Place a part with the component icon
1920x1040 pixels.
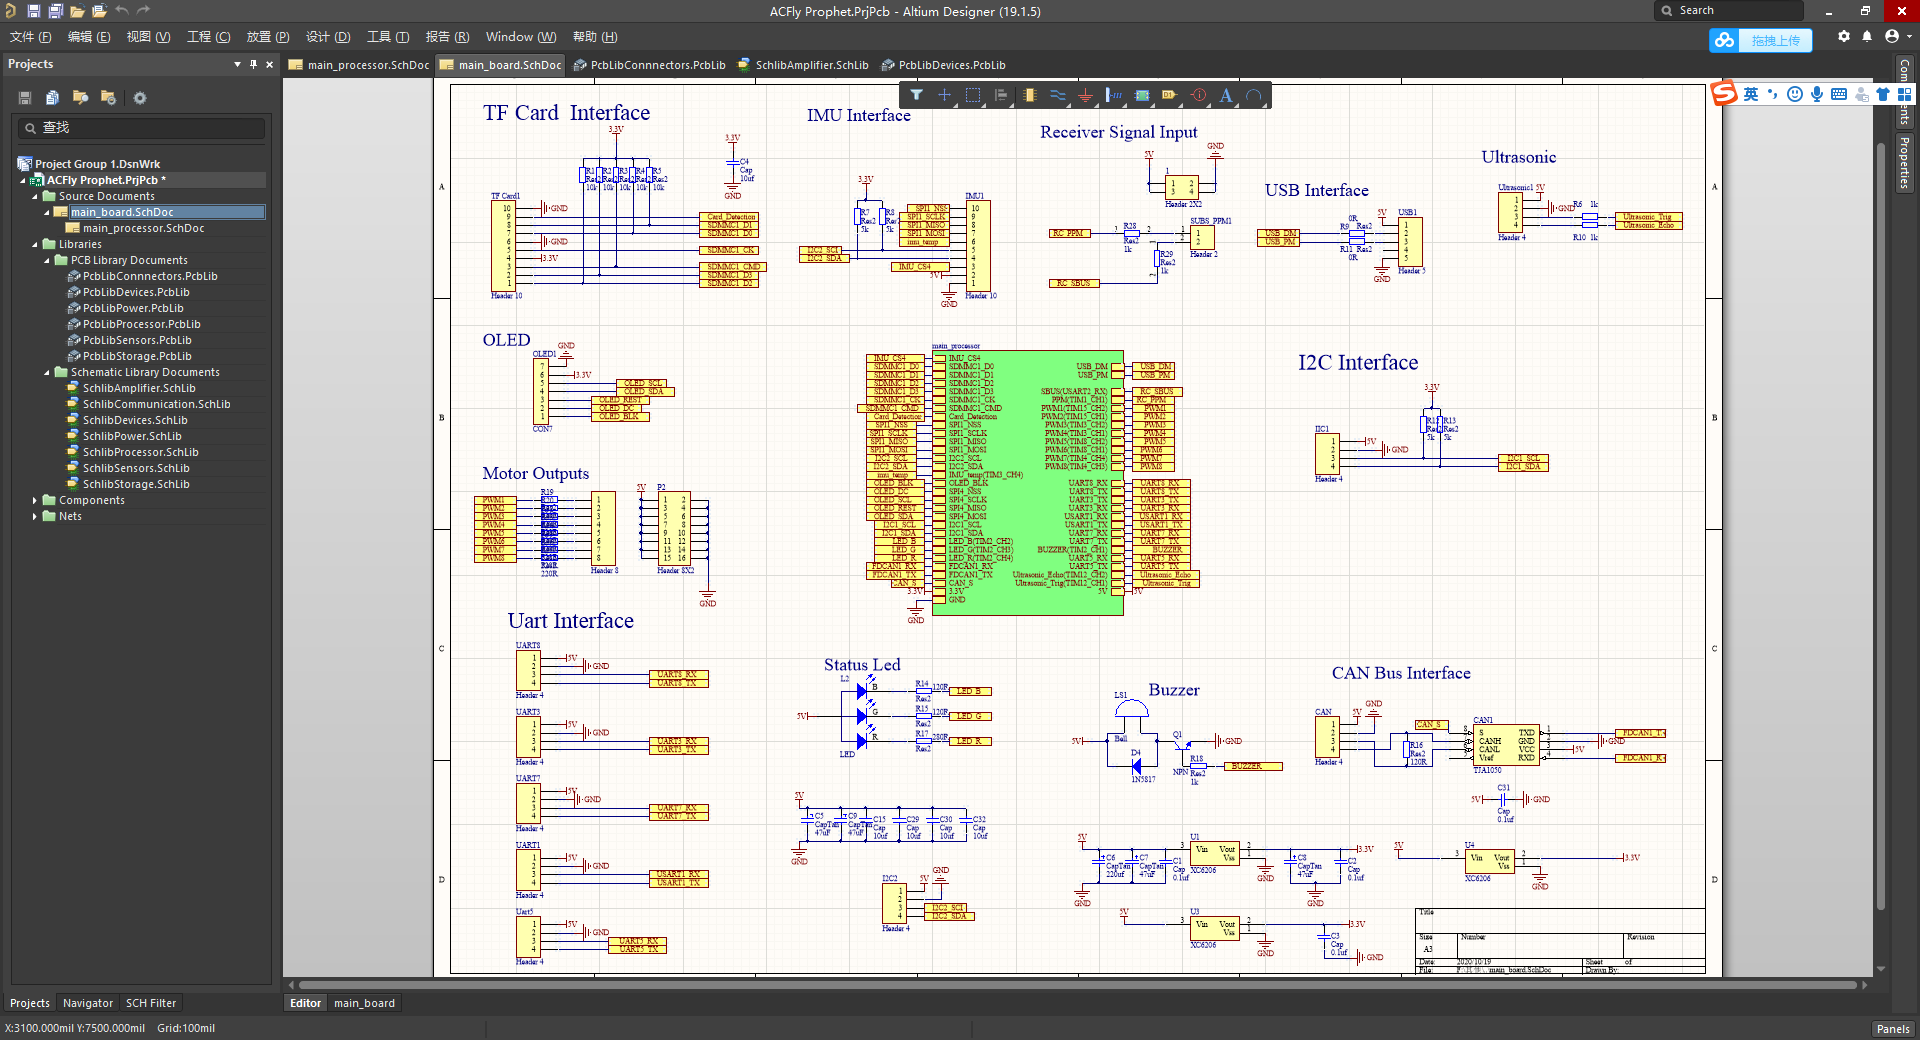[x=1029, y=95]
